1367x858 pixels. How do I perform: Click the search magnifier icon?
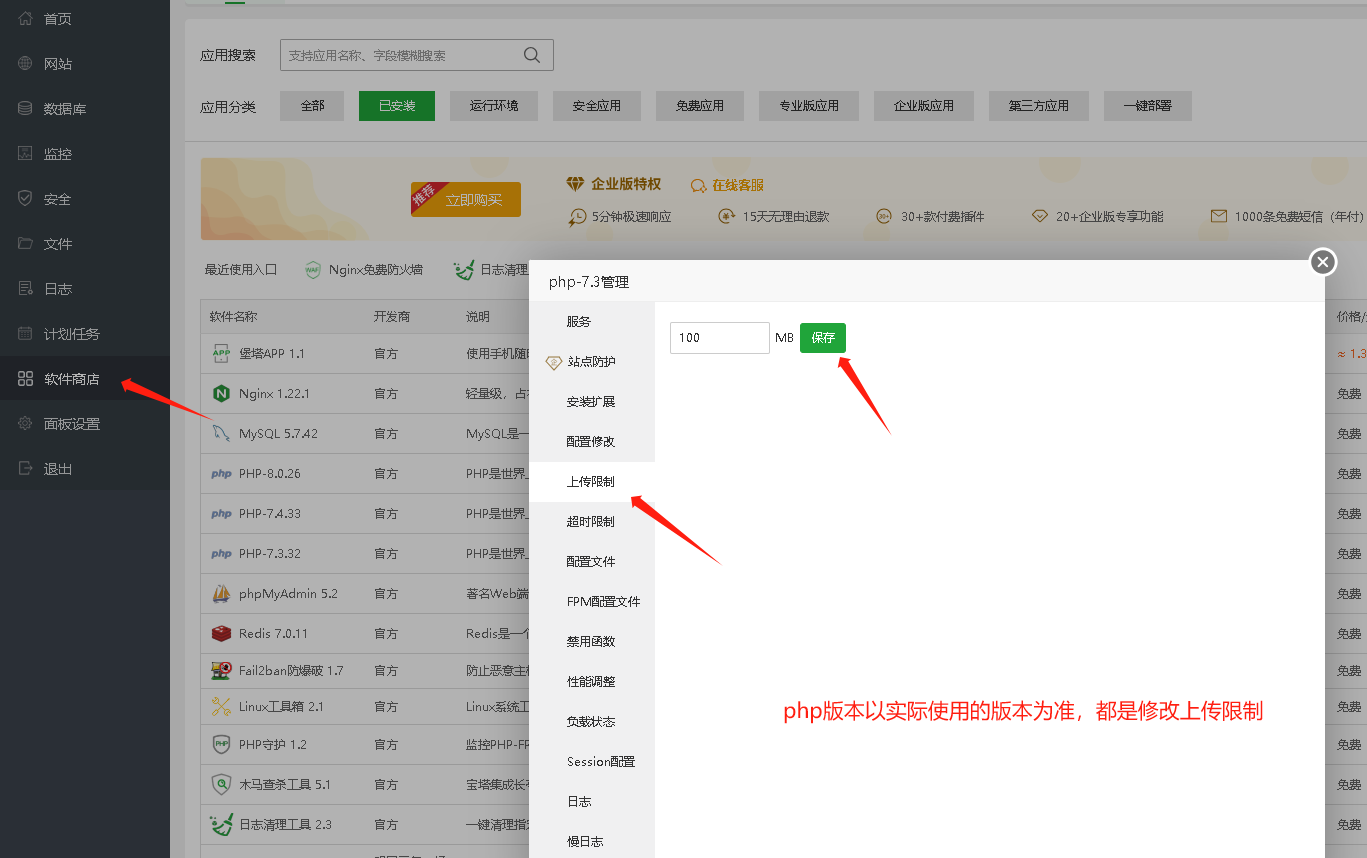(532, 55)
